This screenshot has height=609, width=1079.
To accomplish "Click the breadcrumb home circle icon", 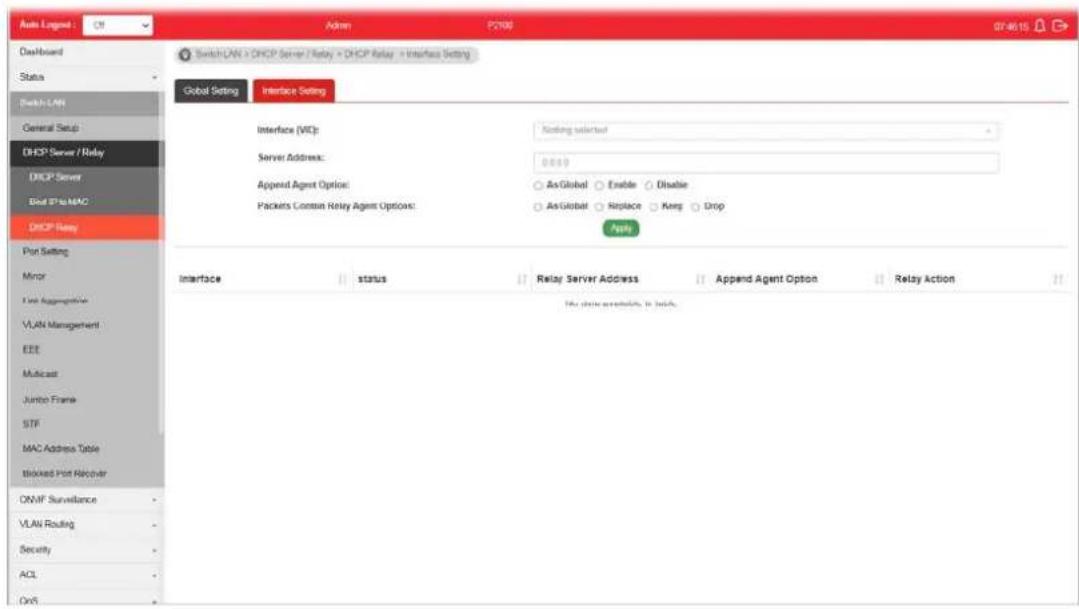I will [x=184, y=54].
